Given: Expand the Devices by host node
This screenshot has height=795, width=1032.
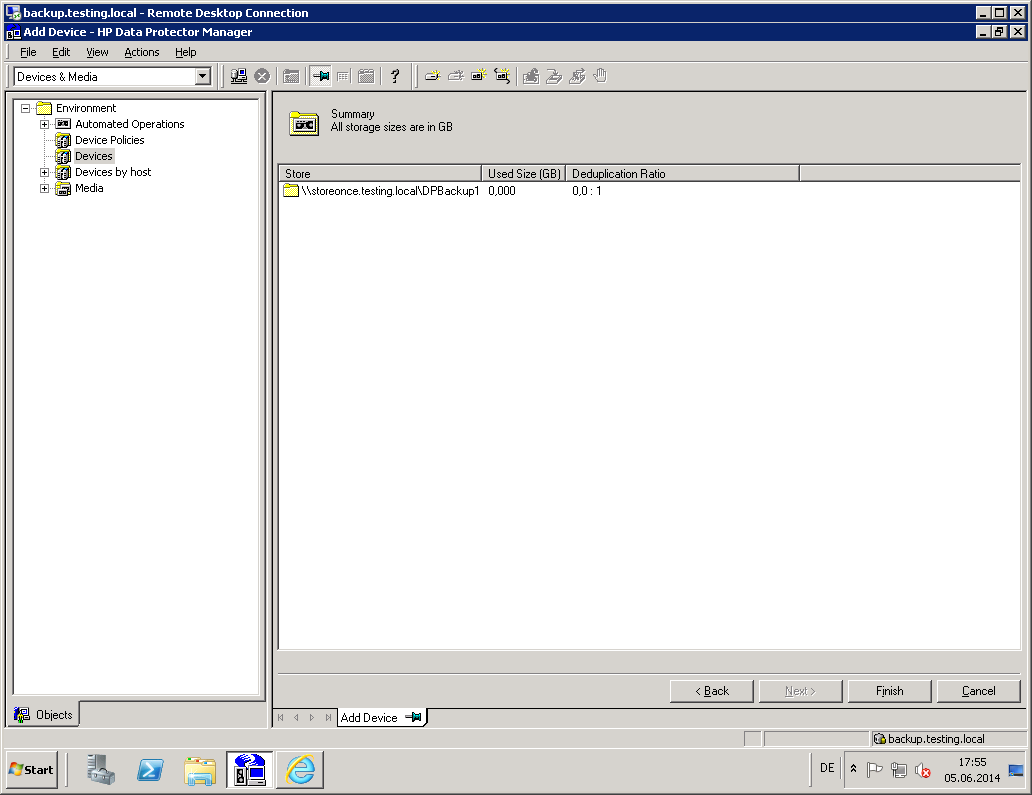Looking at the screenshot, I should [44, 172].
